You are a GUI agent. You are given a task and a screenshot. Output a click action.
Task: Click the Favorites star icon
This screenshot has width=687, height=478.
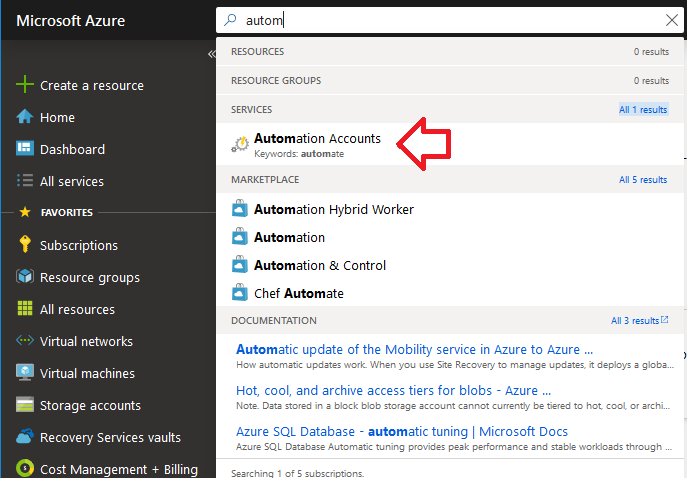[25, 212]
